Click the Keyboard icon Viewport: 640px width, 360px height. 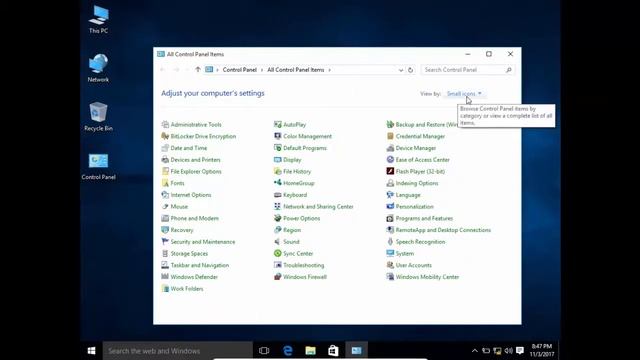278,195
